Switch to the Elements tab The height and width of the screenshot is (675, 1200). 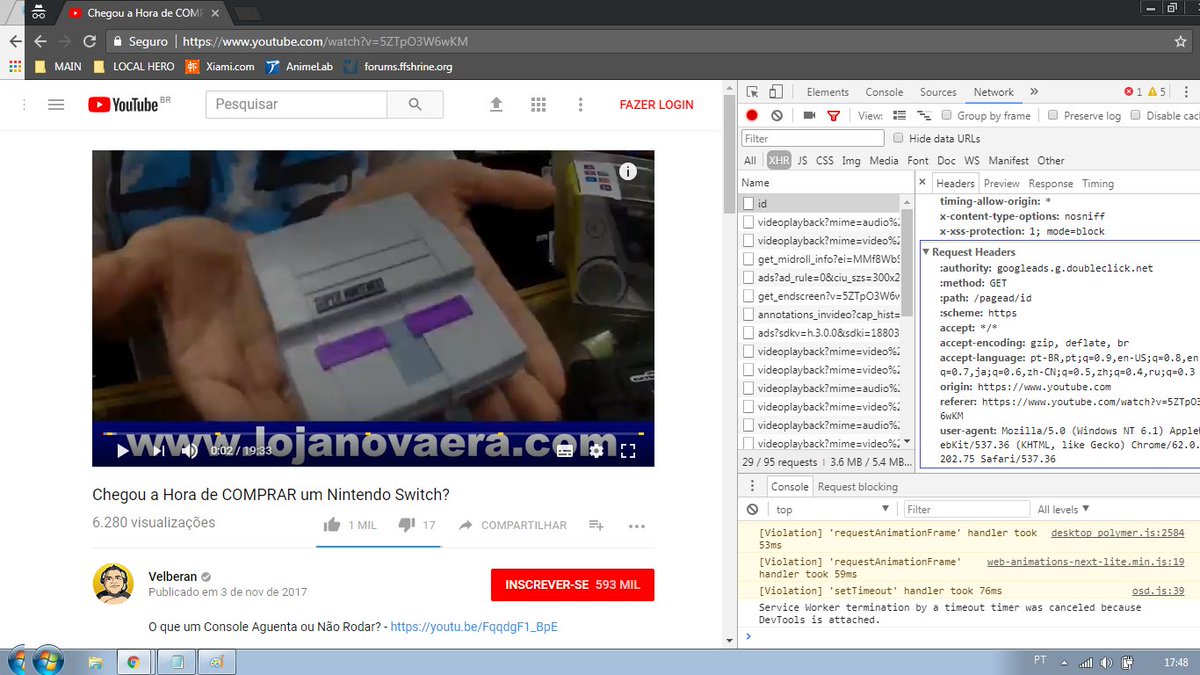point(827,92)
